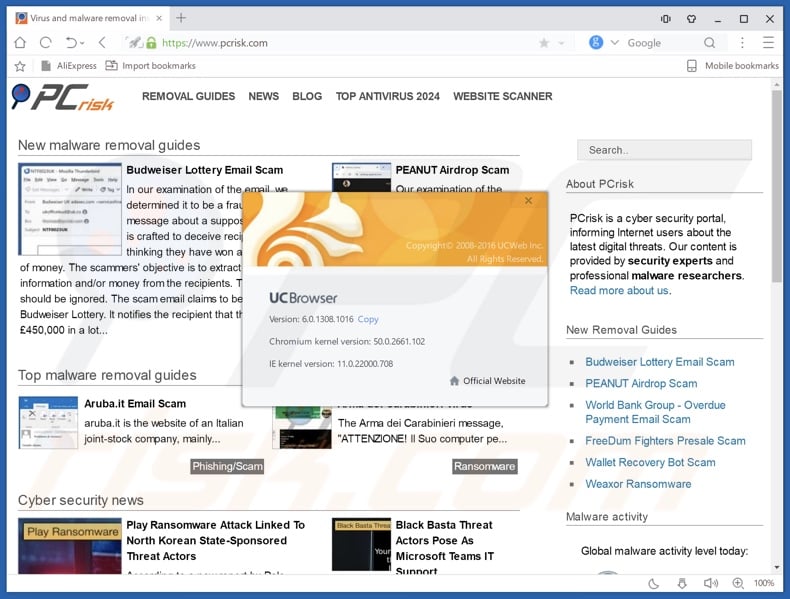Bookmark this page with the star icon
790x599 pixels.
(544, 43)
